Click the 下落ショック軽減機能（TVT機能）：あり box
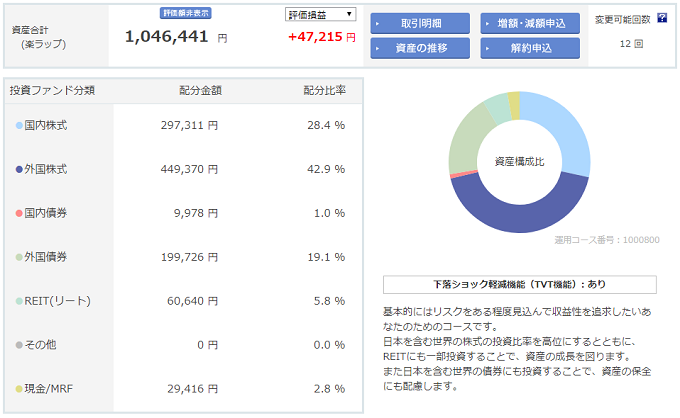This screenshot has width=680, height=418. point(520,285)
